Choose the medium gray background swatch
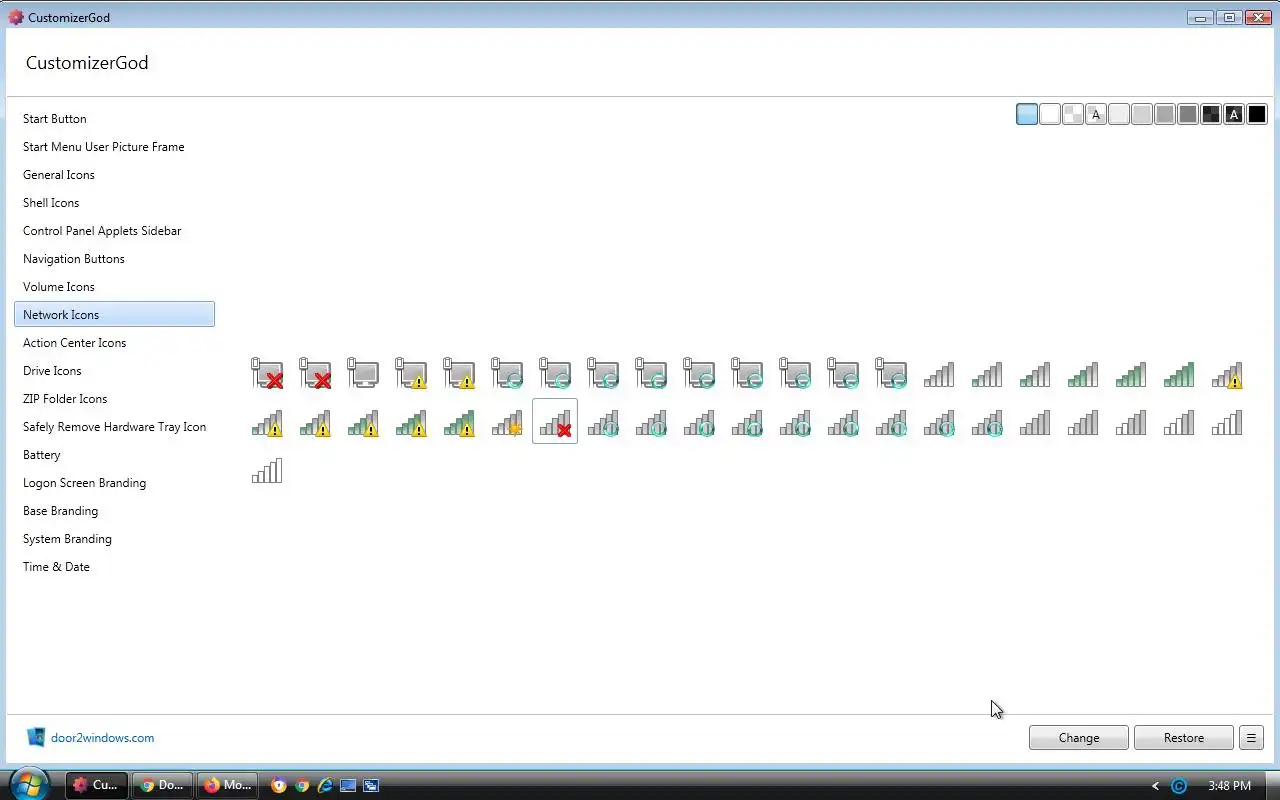The image size is (1280, 800). [x=1165, y=114]
